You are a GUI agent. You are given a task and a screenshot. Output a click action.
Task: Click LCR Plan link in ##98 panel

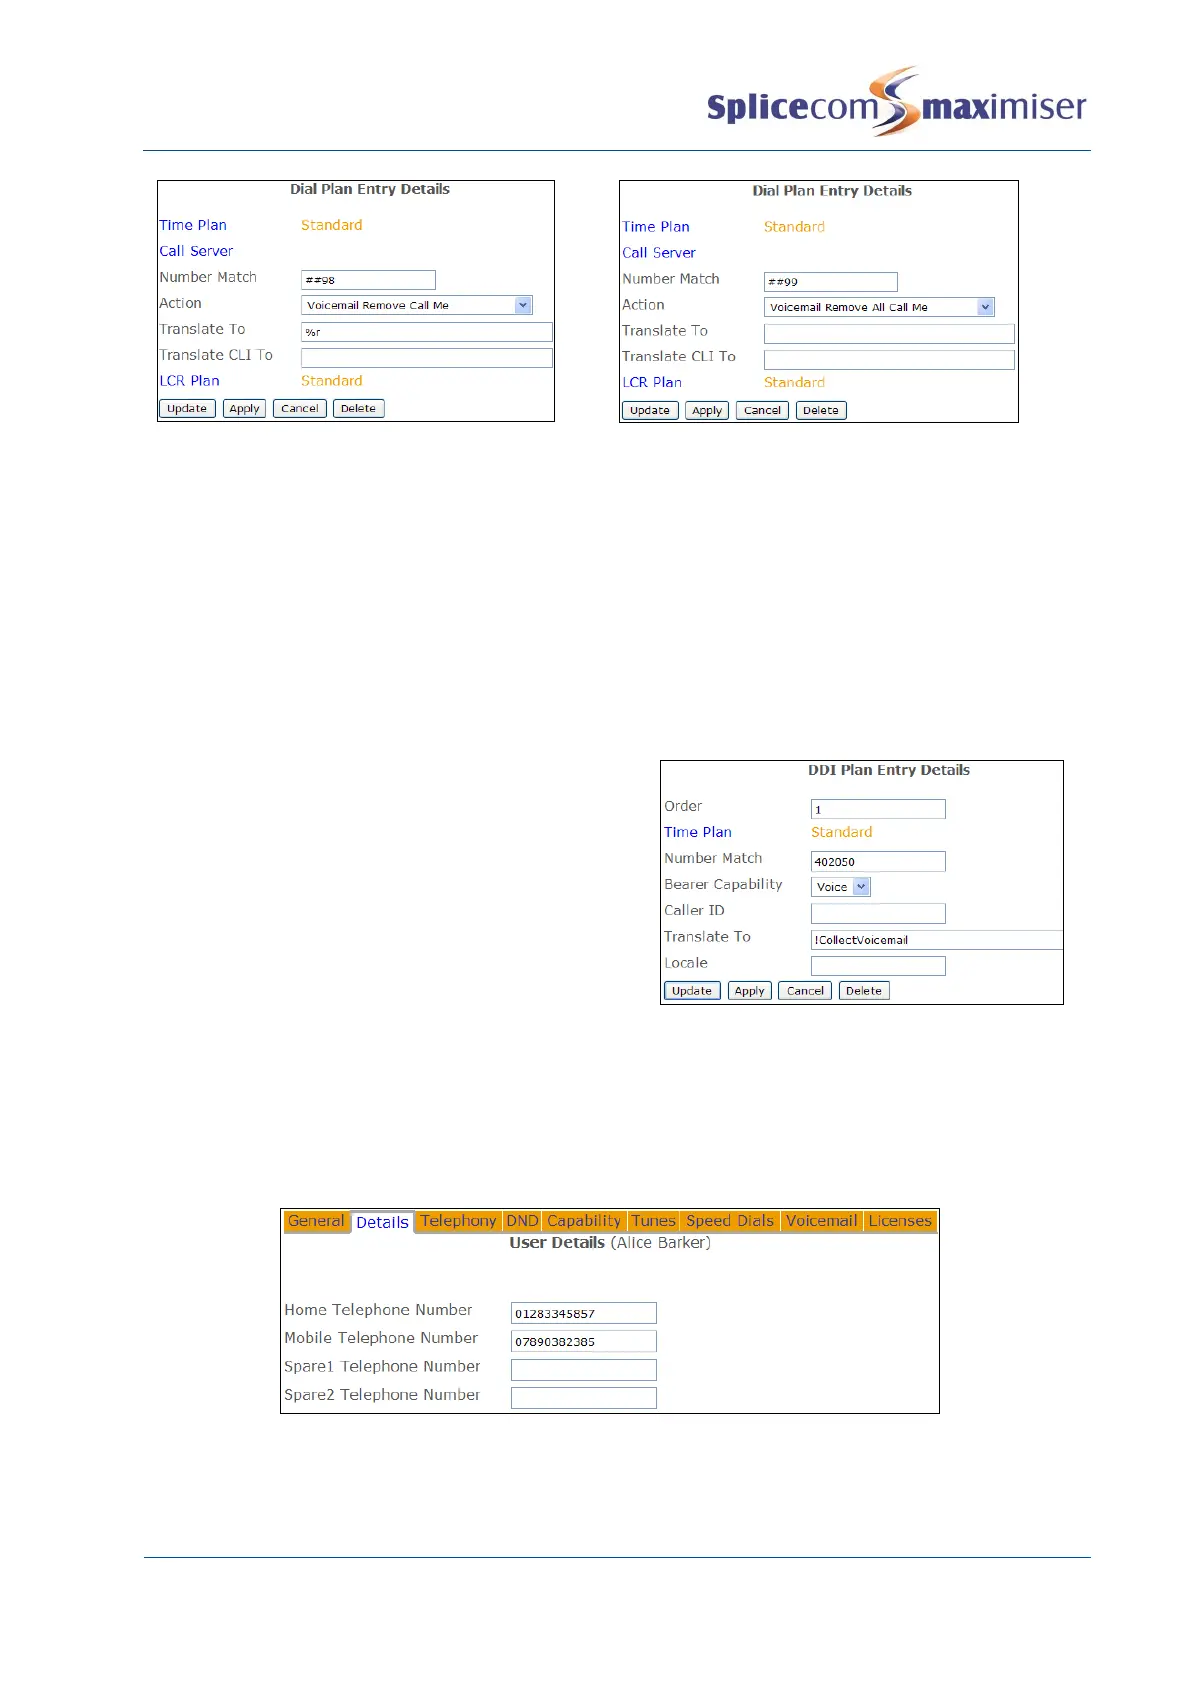[x=189, y=381]
